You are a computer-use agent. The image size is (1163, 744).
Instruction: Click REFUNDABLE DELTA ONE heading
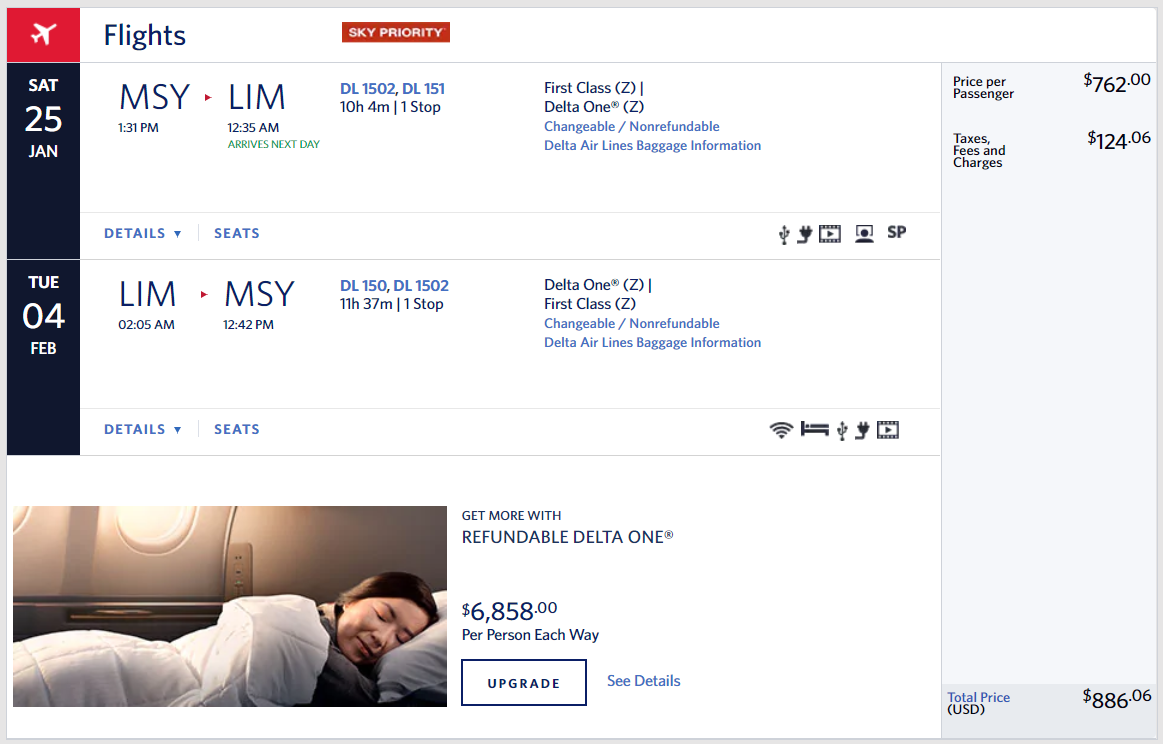tap(567, 537)
